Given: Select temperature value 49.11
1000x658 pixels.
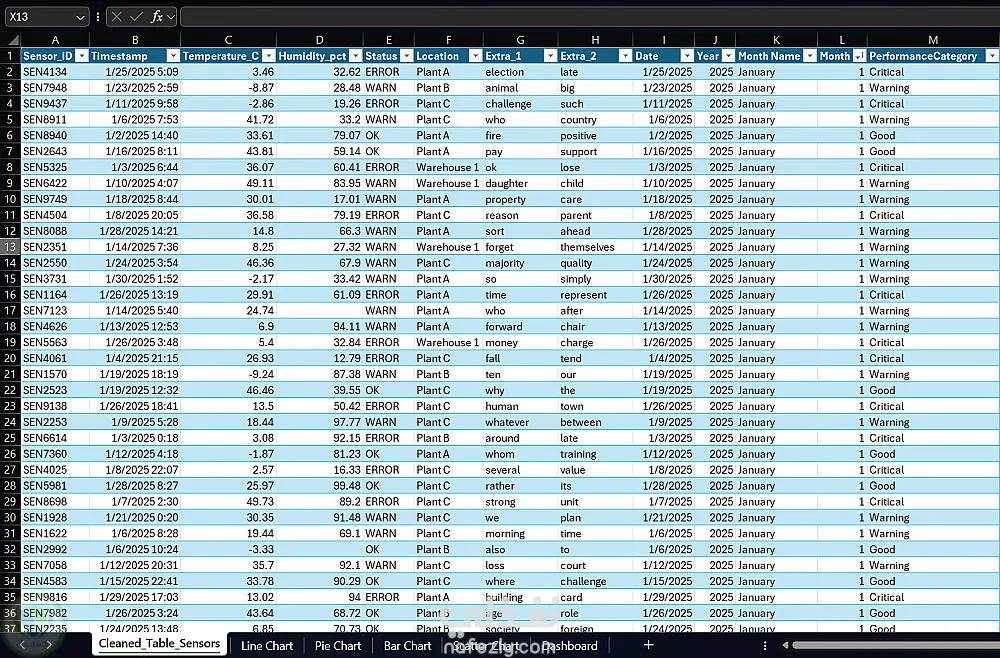Looking at the screenshot, I should click(x=228, y=183).
